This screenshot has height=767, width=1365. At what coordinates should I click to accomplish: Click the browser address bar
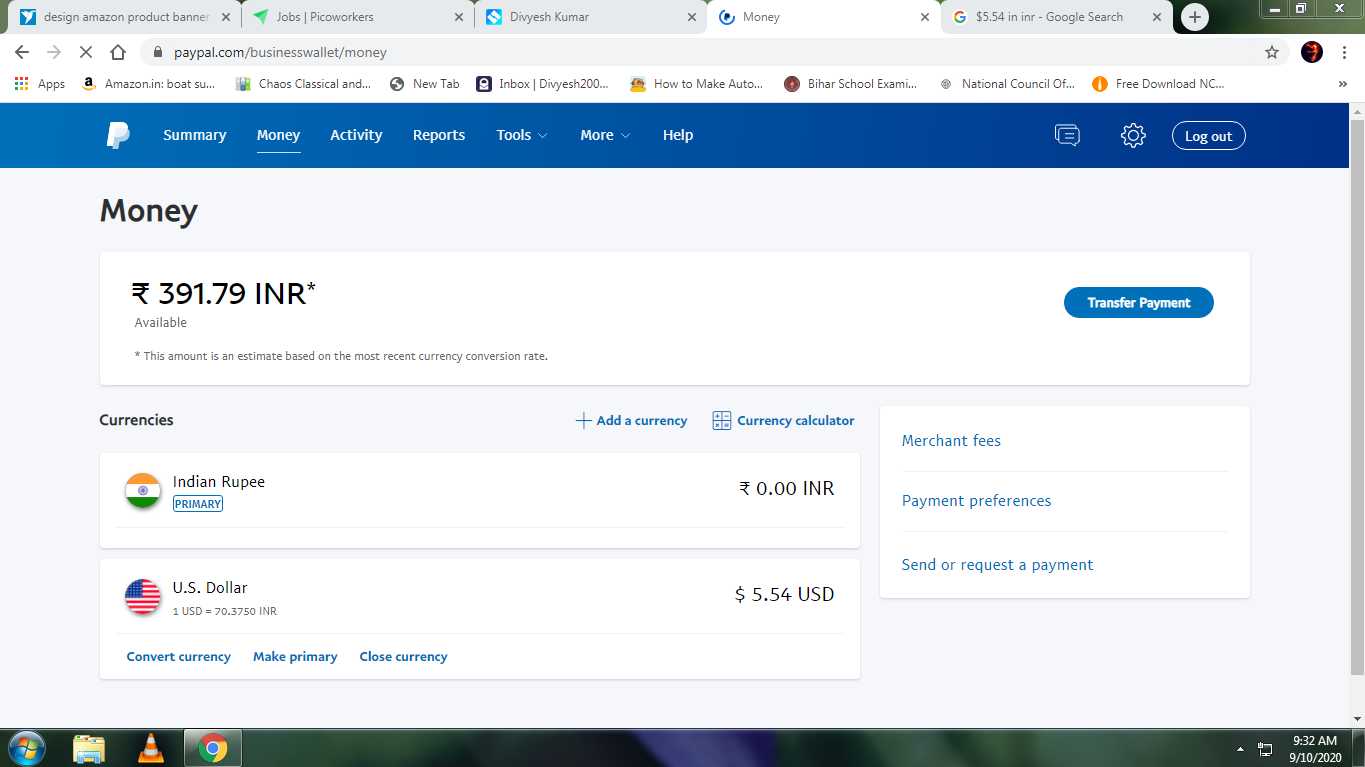tap(700, 52)
